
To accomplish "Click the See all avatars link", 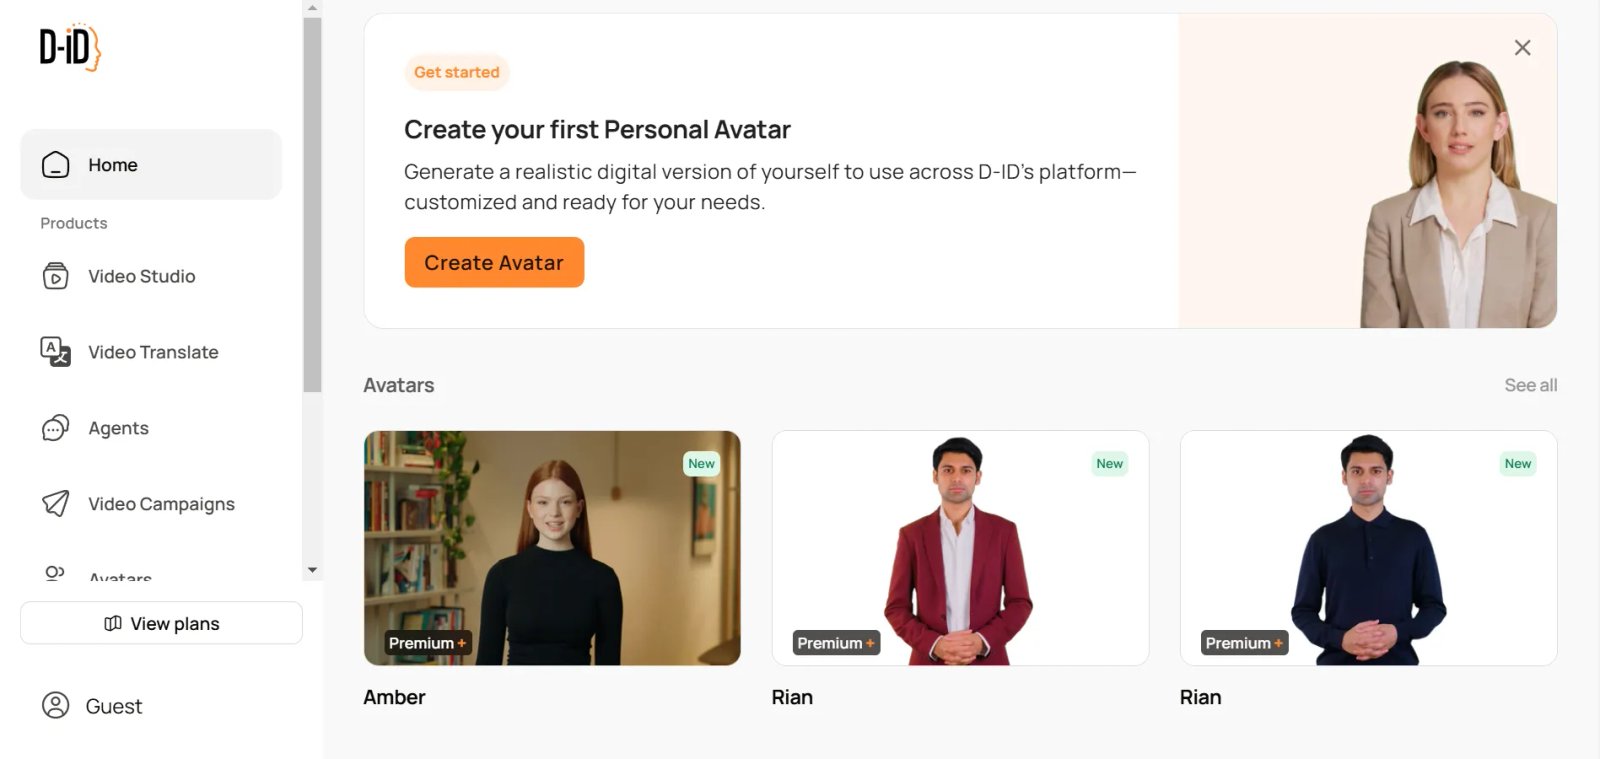I will (x=1530, y=385).
